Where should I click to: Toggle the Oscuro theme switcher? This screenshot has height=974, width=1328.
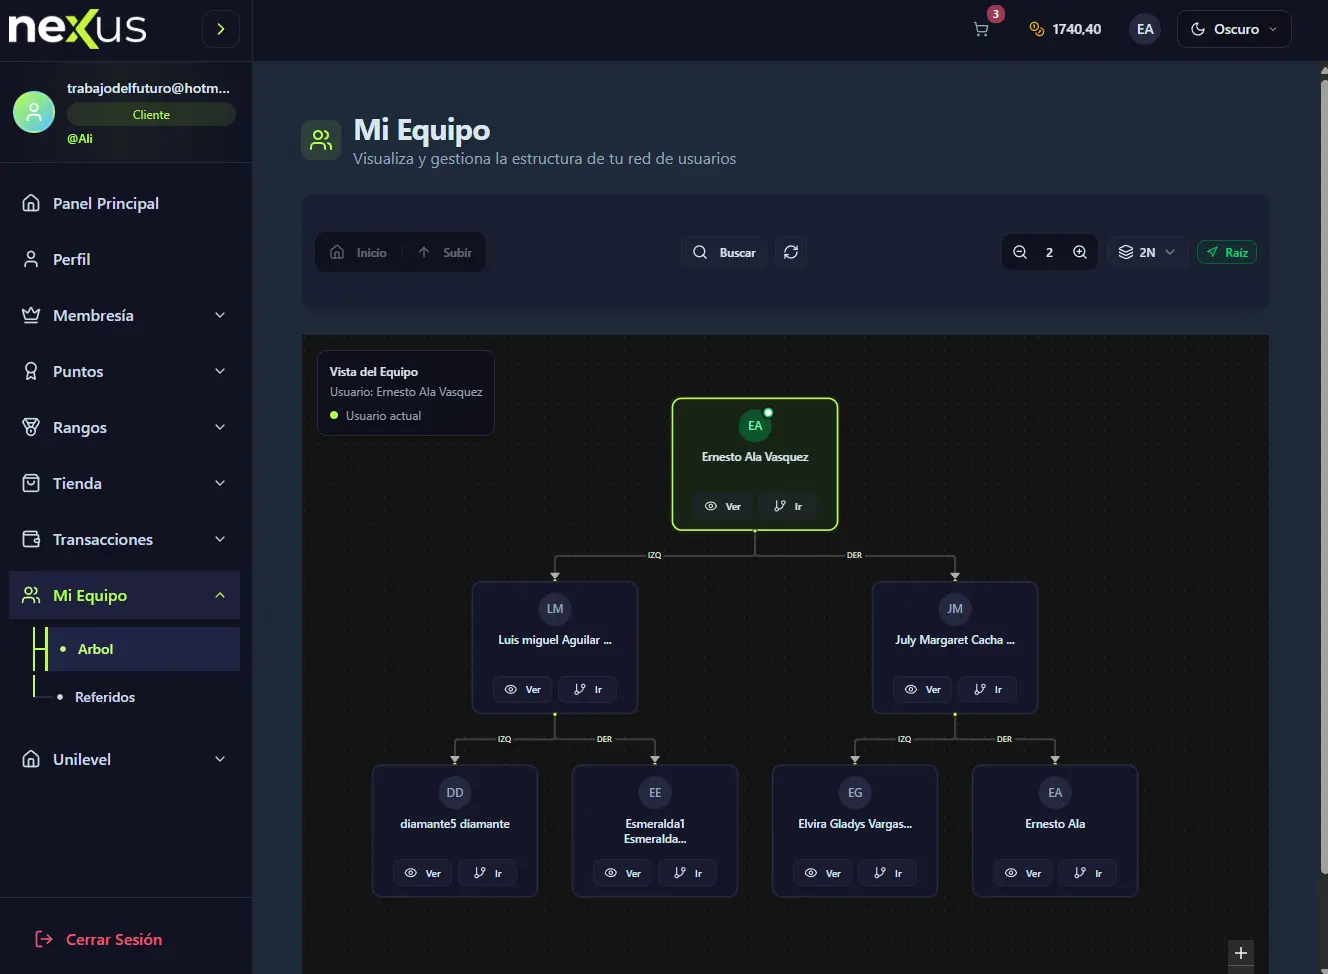1233,29
